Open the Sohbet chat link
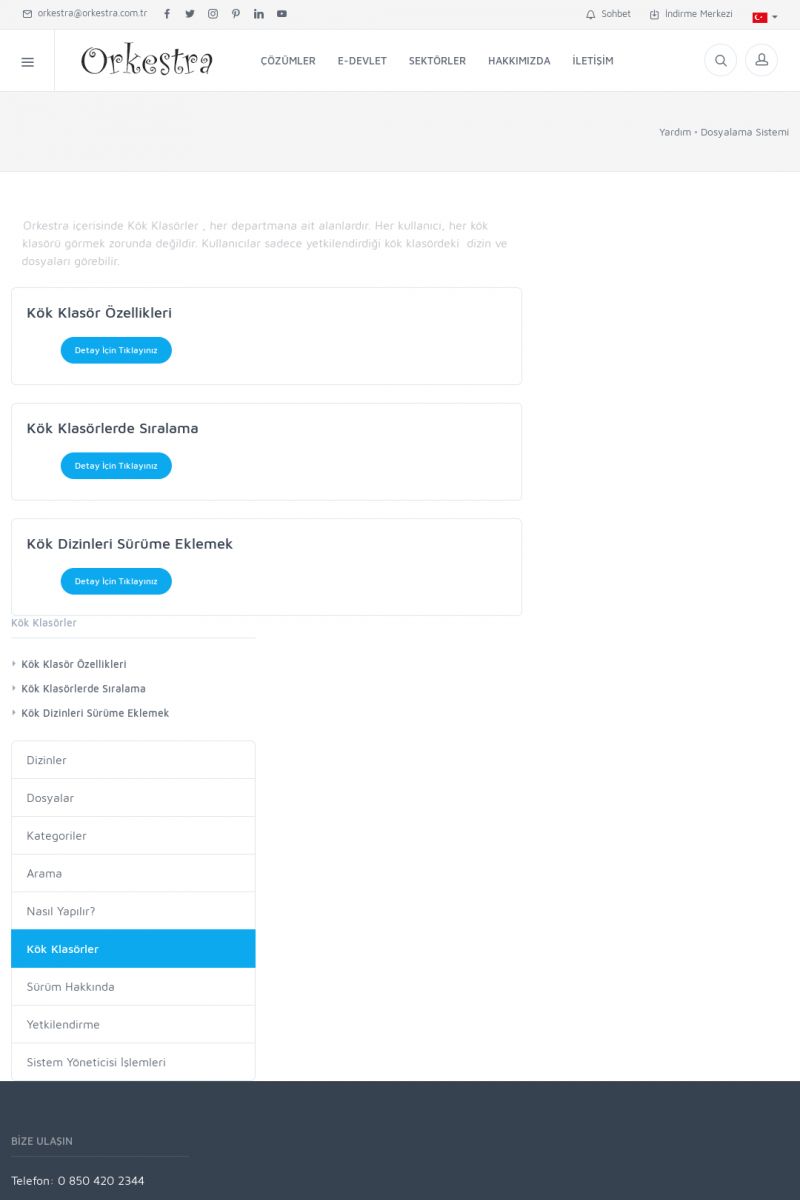This screenshot has width=800, height=1200. click(609, 14)
